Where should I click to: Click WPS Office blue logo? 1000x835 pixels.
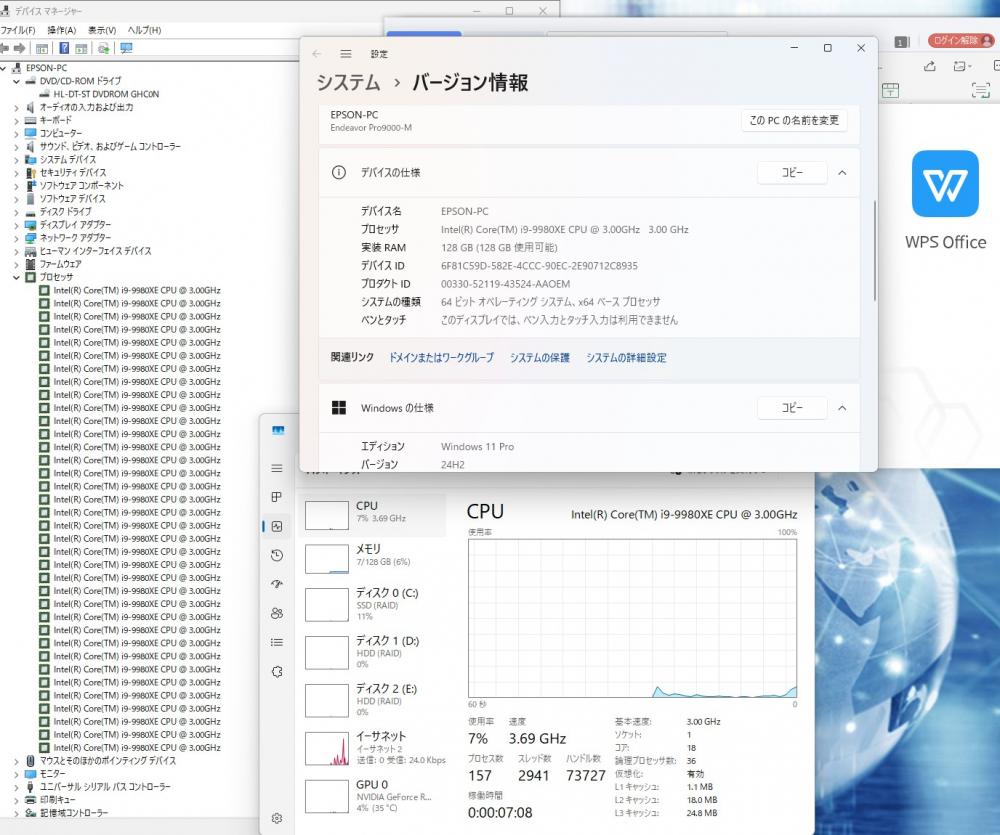(x=945, y=184)
